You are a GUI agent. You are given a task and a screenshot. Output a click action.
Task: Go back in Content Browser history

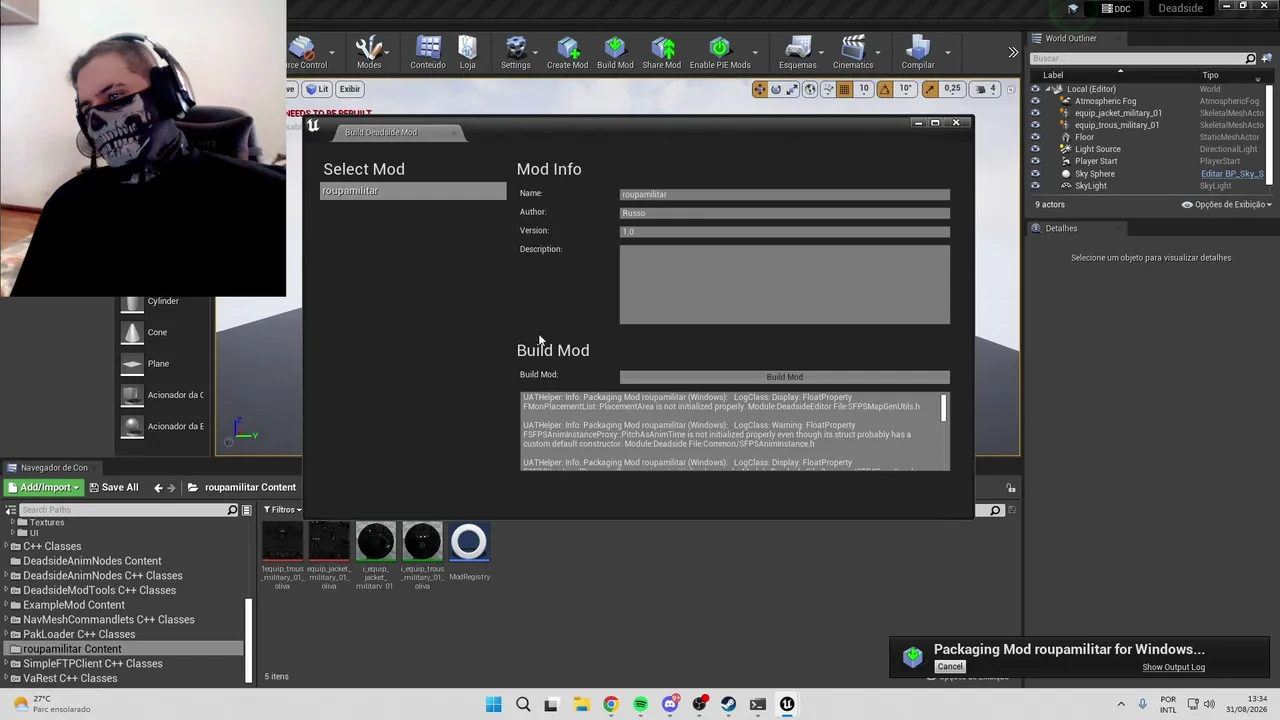(158, 487)
